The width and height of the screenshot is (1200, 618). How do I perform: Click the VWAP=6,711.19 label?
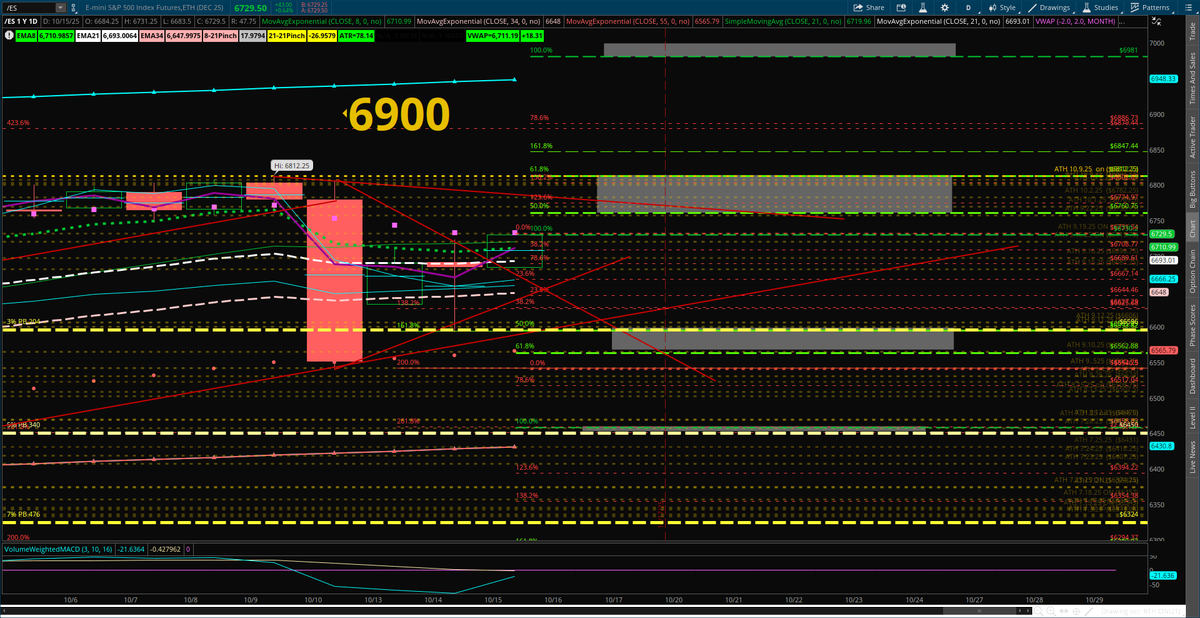492,36
